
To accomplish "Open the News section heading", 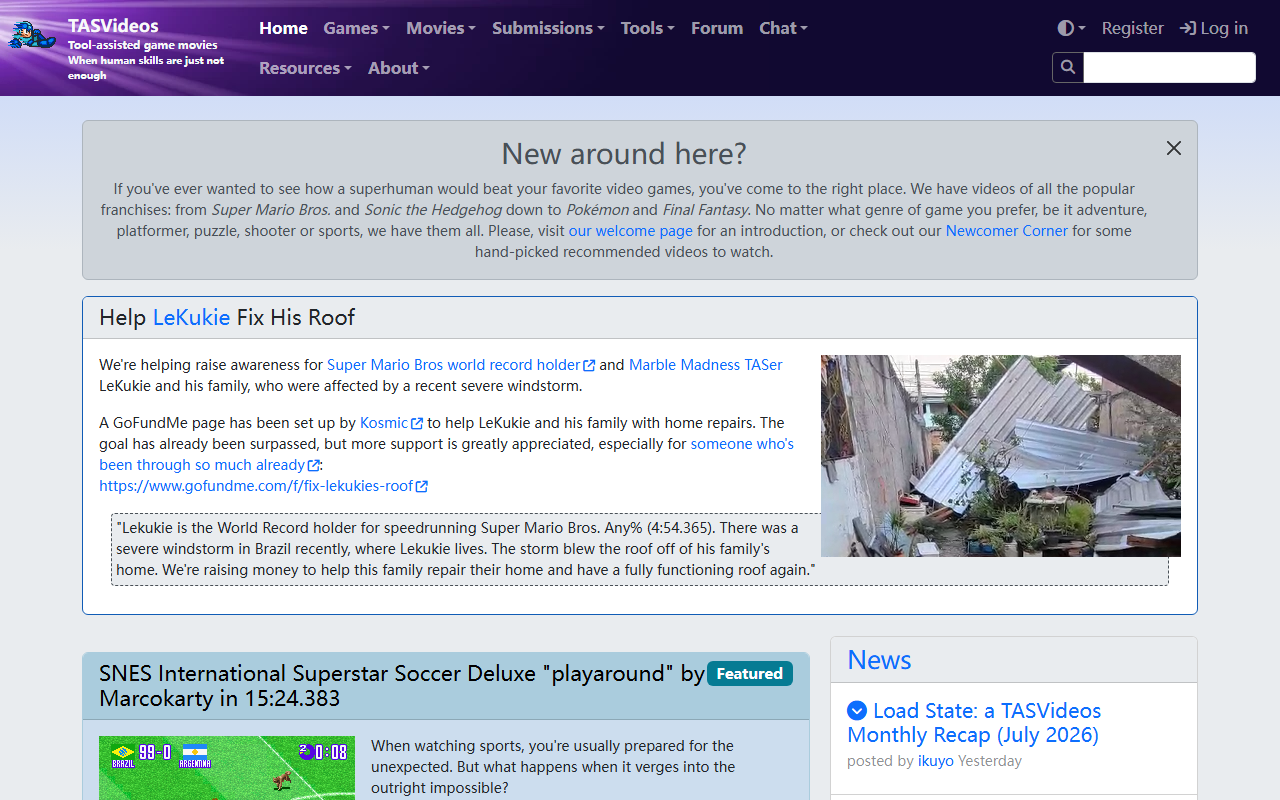I will 879,660.
